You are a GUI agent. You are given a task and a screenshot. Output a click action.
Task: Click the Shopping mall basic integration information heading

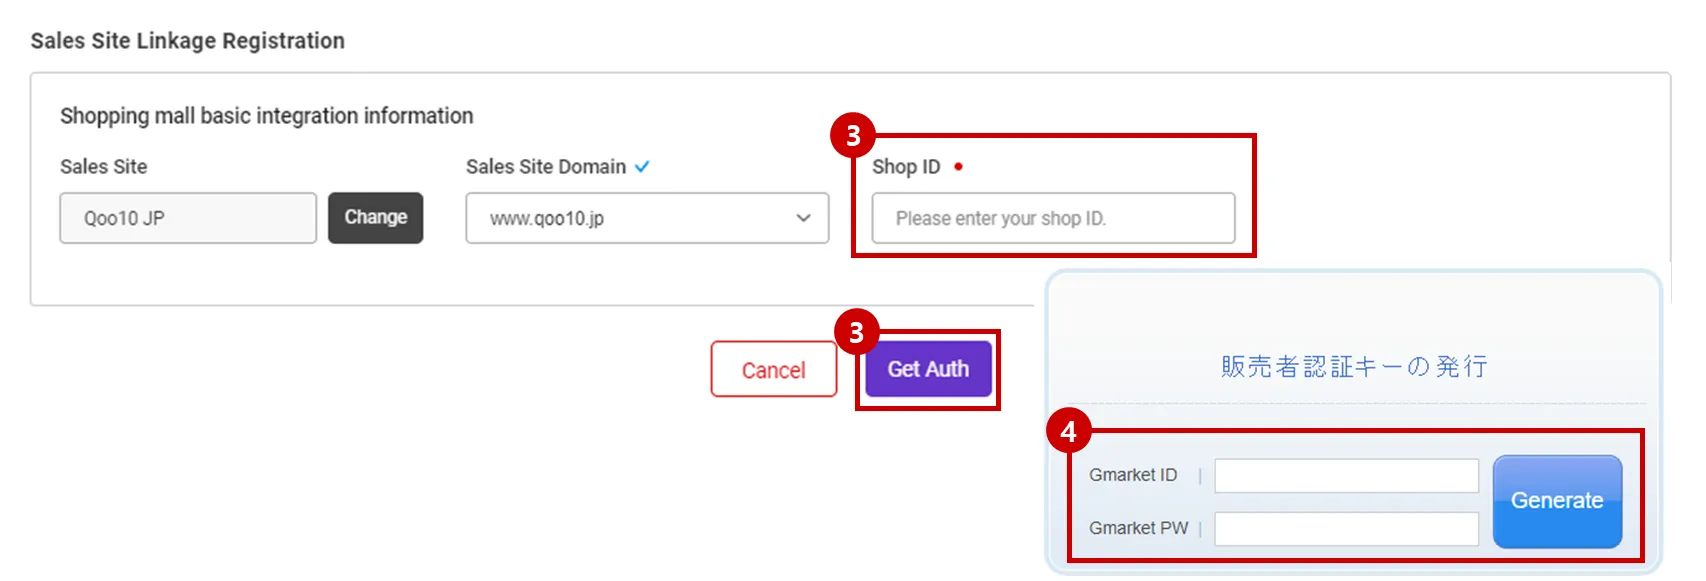coord(266,116)
